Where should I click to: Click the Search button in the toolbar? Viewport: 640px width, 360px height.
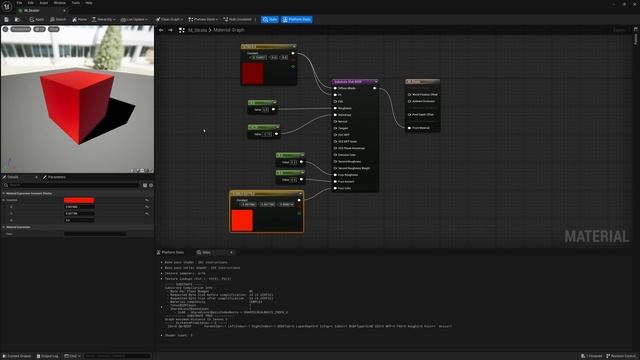(58, 19)
